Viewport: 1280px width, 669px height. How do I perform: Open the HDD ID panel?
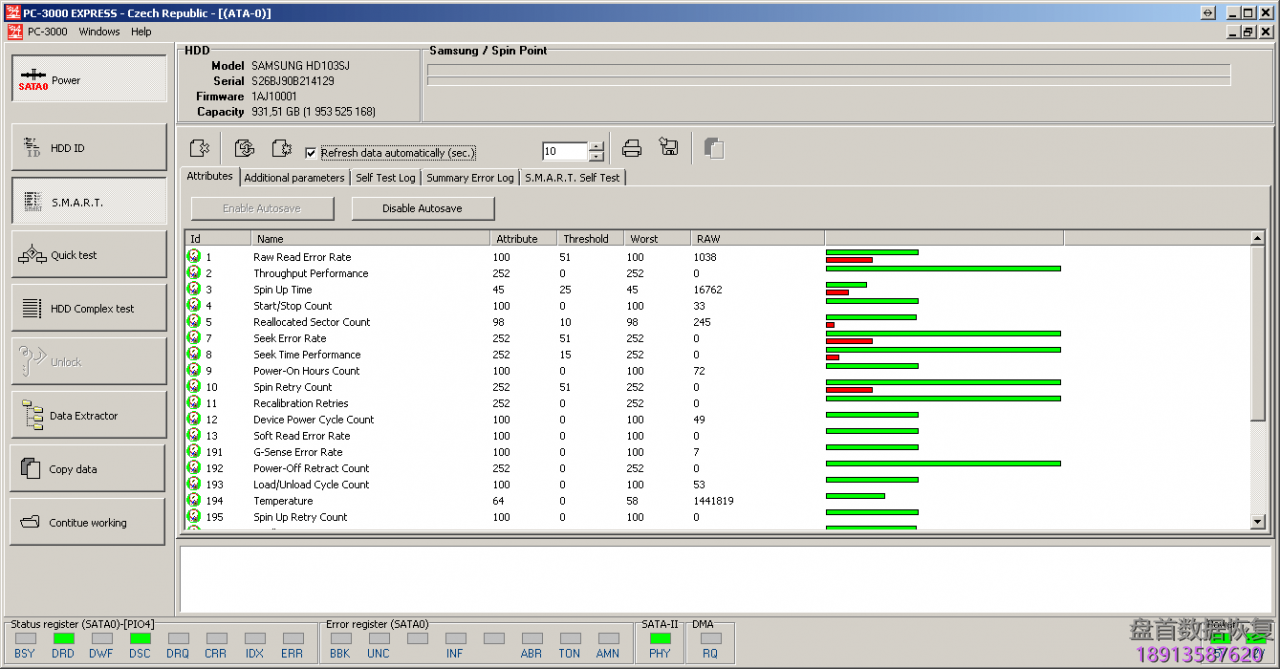click(88, 148)
